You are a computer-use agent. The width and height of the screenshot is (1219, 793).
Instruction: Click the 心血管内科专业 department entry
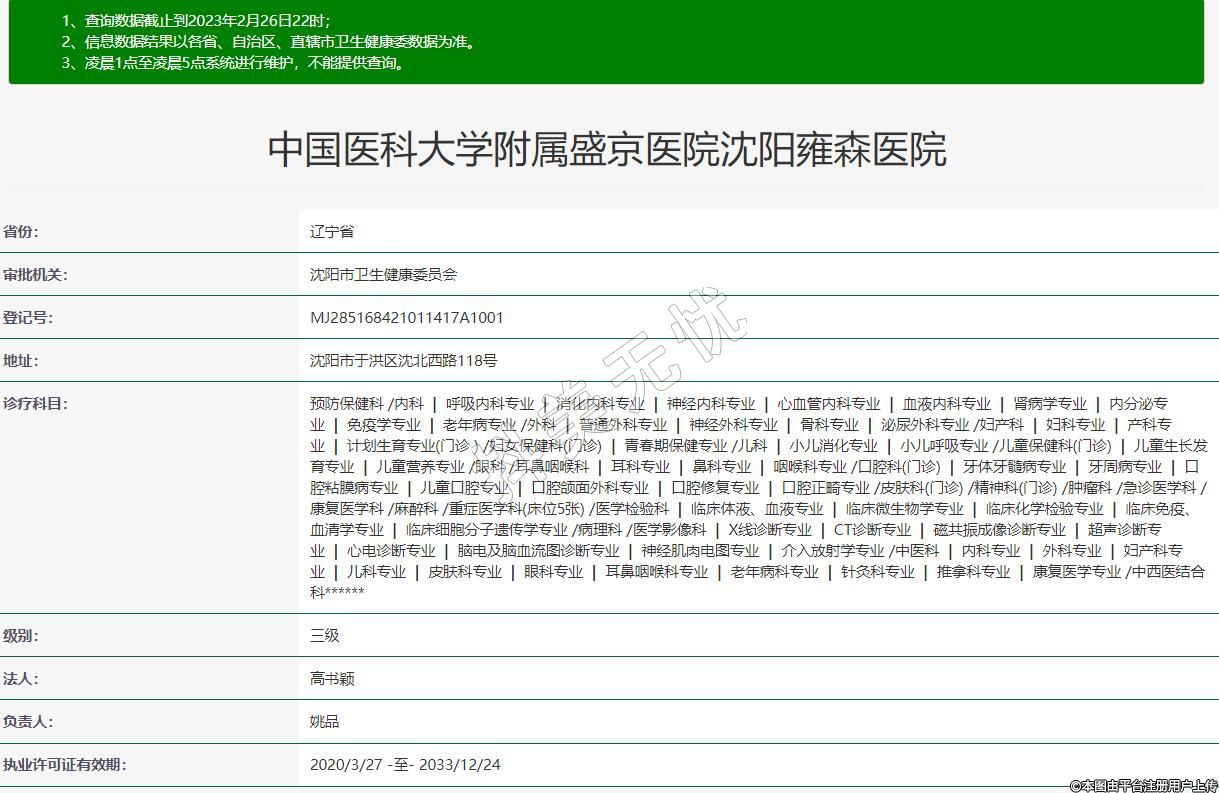click(829, 404)
